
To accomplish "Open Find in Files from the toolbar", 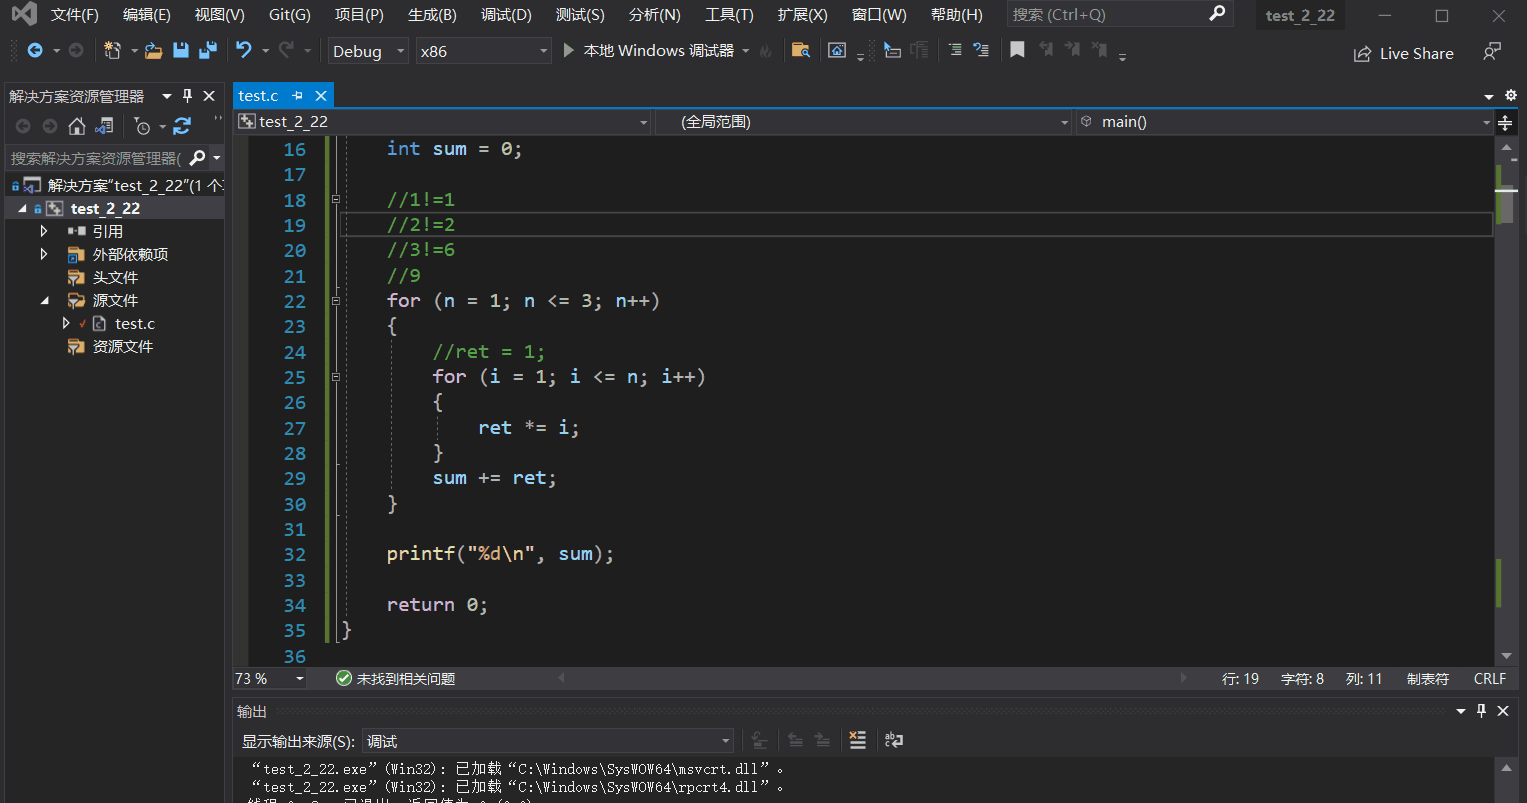I will [x=801, y=49].
